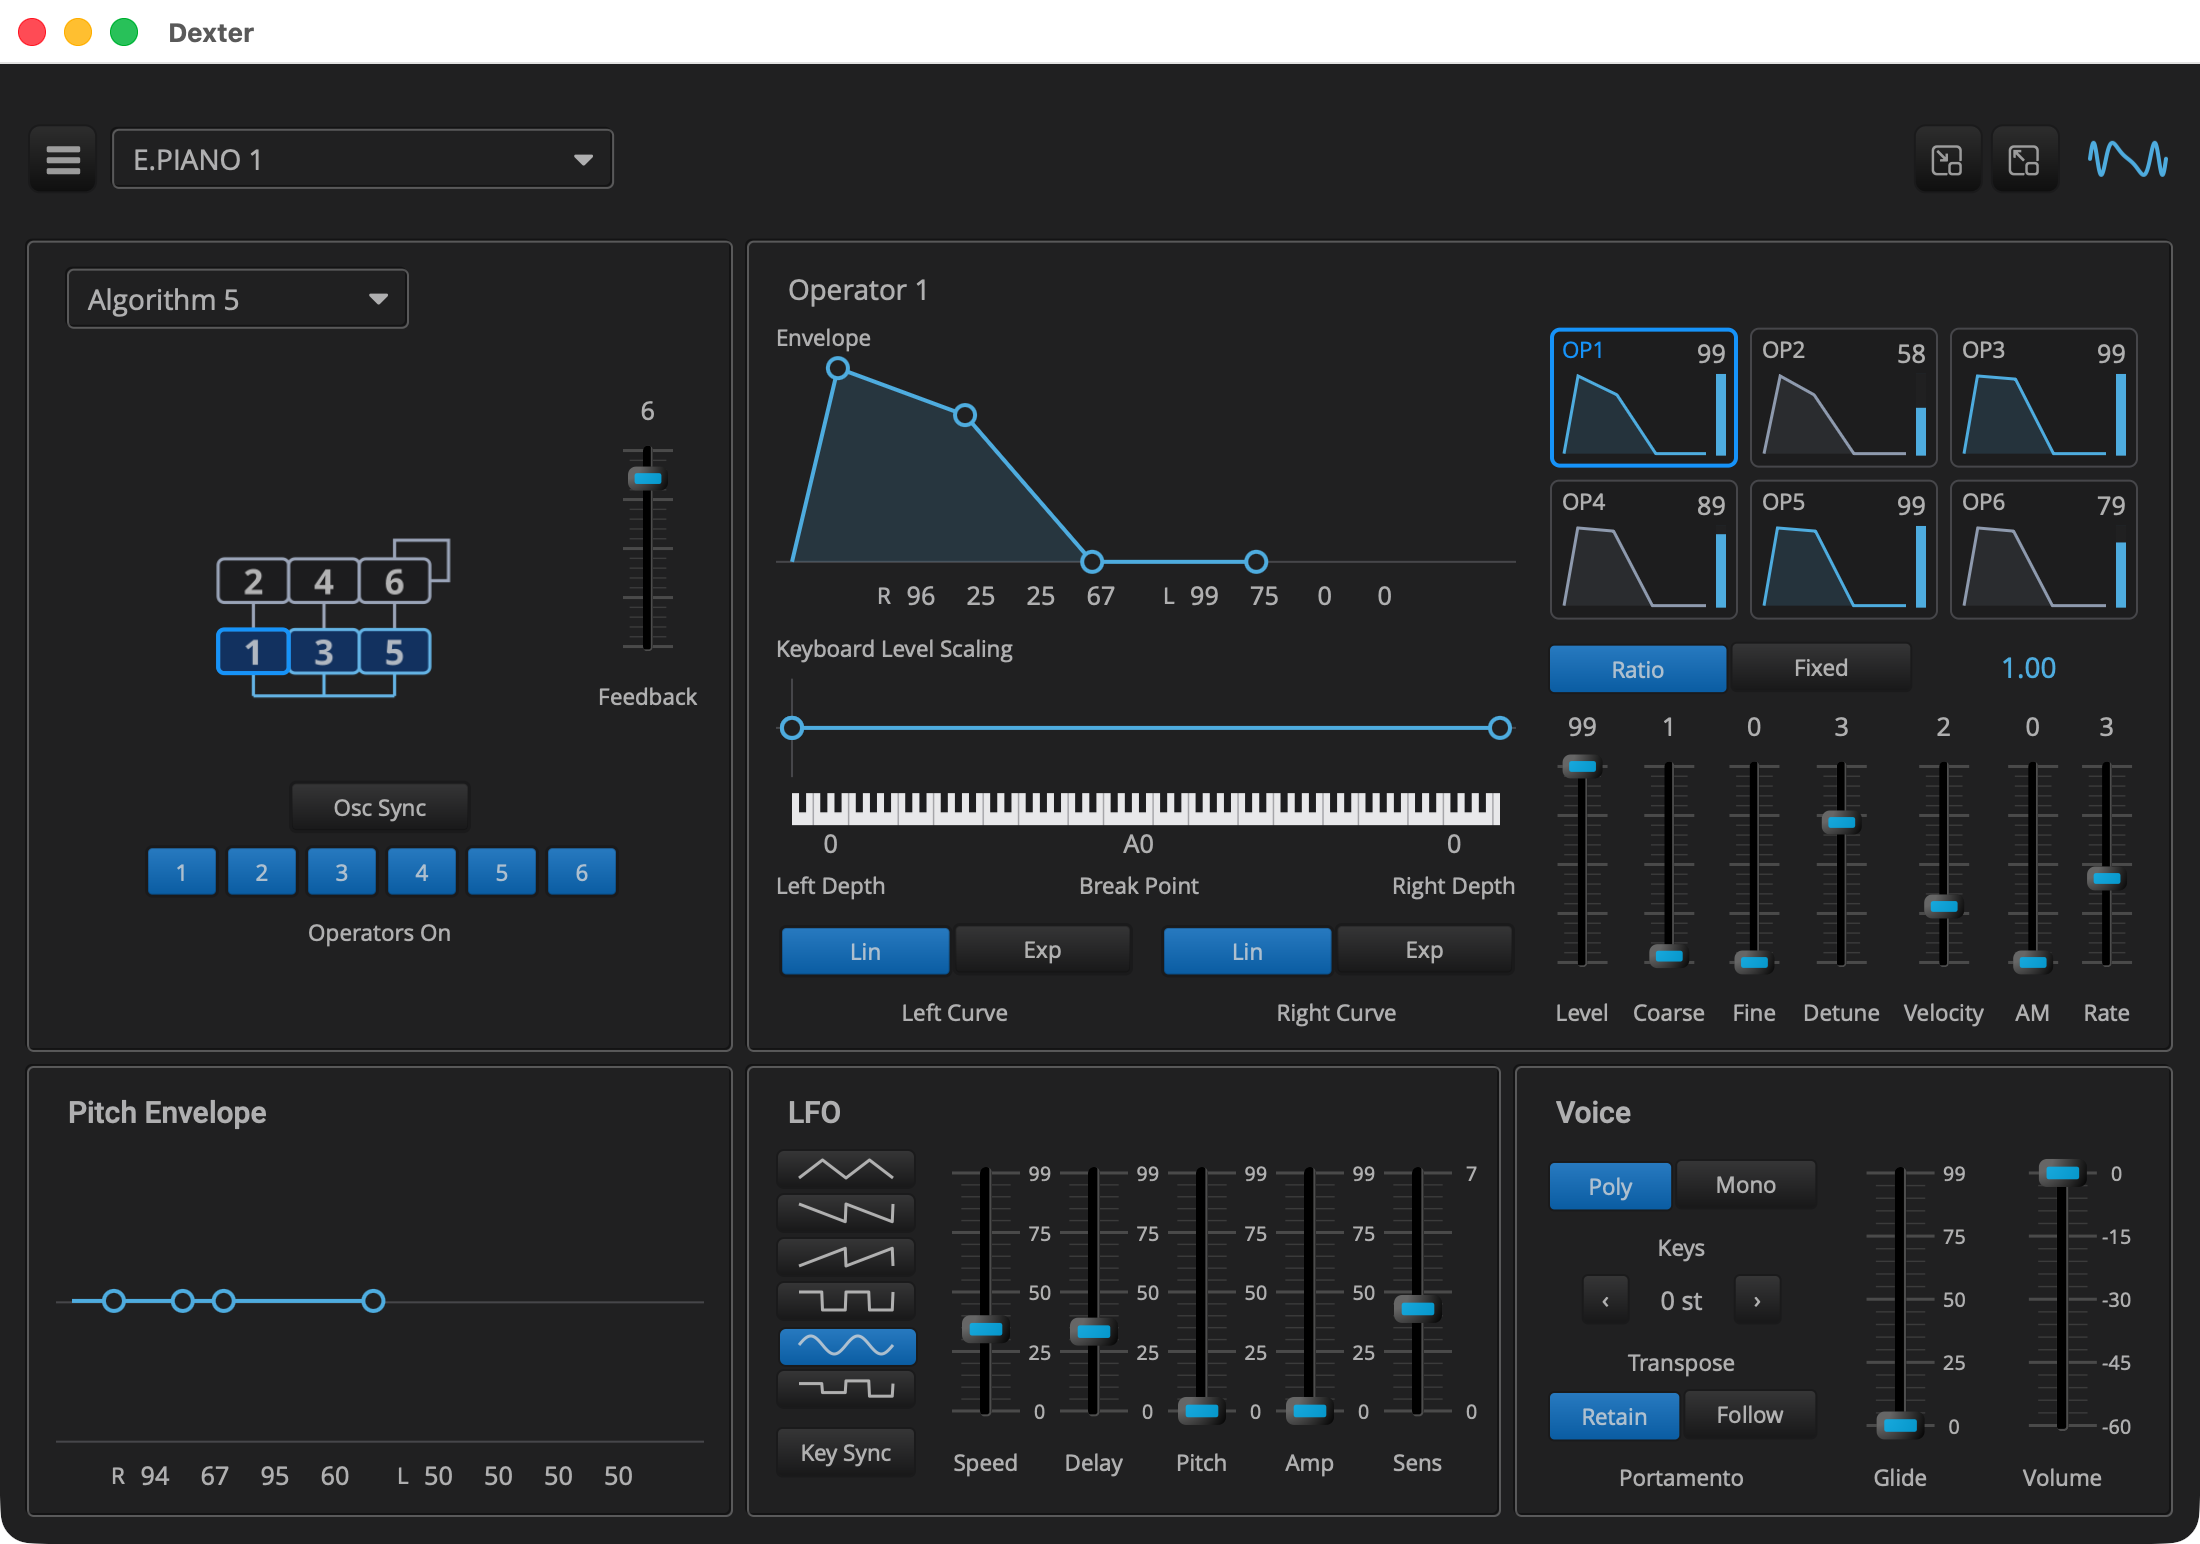Set left curve to Lin

point(865,951)
